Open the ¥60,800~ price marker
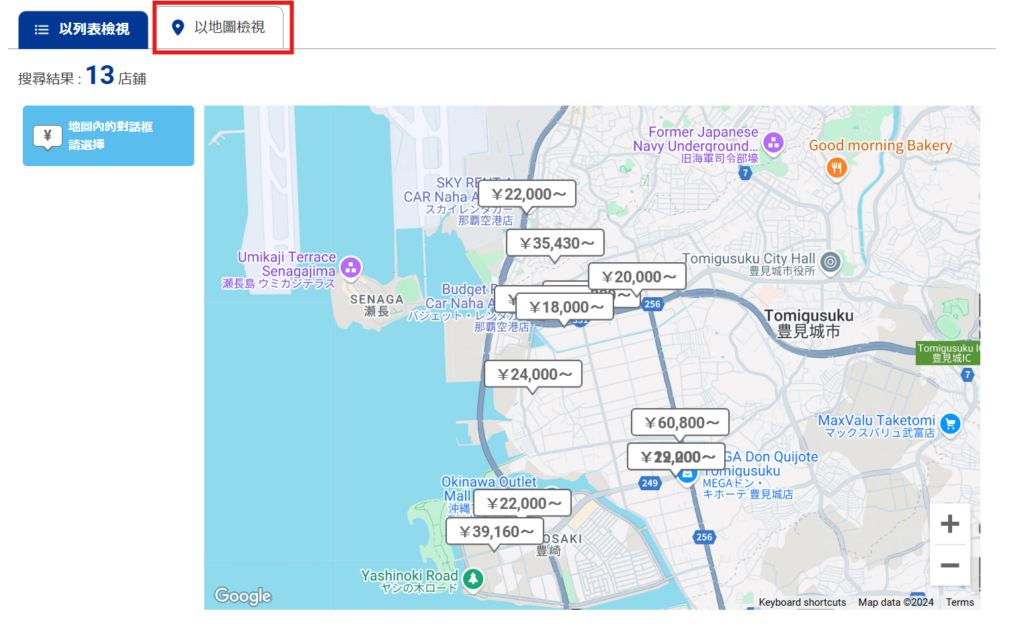1024x634 pixels. [680, 422]
